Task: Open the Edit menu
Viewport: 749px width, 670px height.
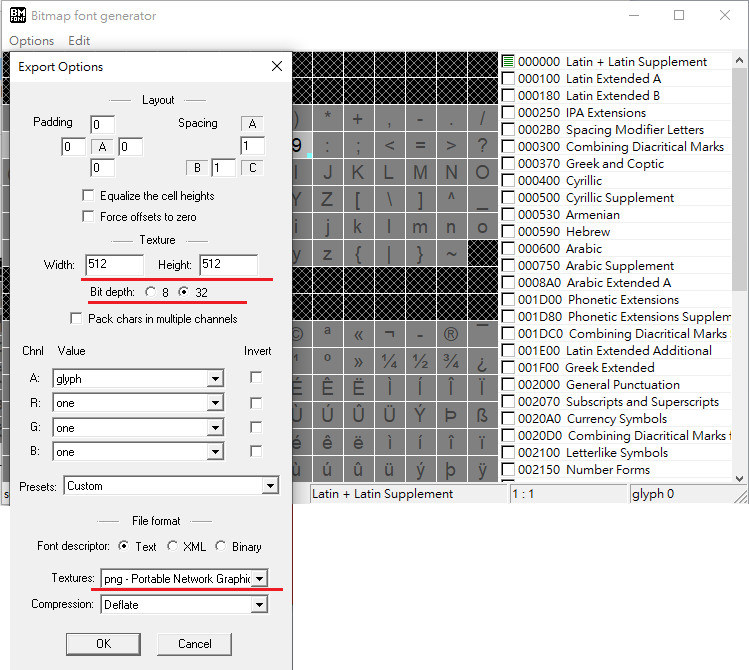Action: click(79, 41)
